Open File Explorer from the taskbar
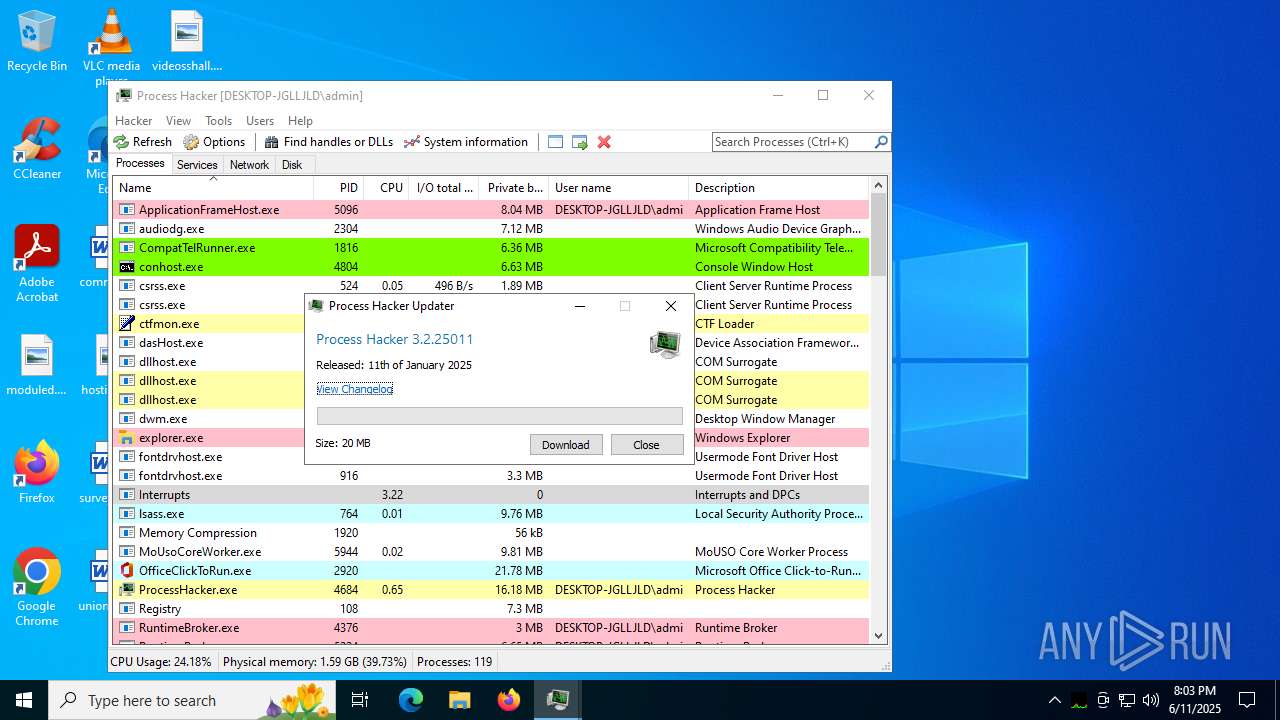This screenshot has height=720, width=1280. tap(460, 700)
